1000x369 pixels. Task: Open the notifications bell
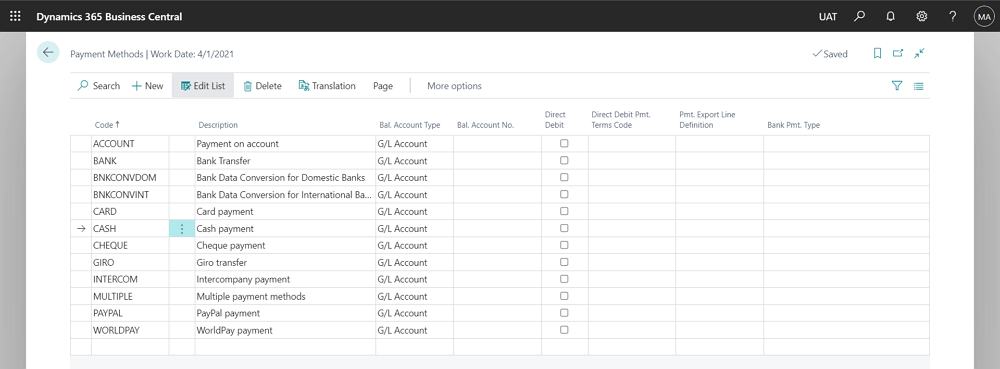click(890, 17)
